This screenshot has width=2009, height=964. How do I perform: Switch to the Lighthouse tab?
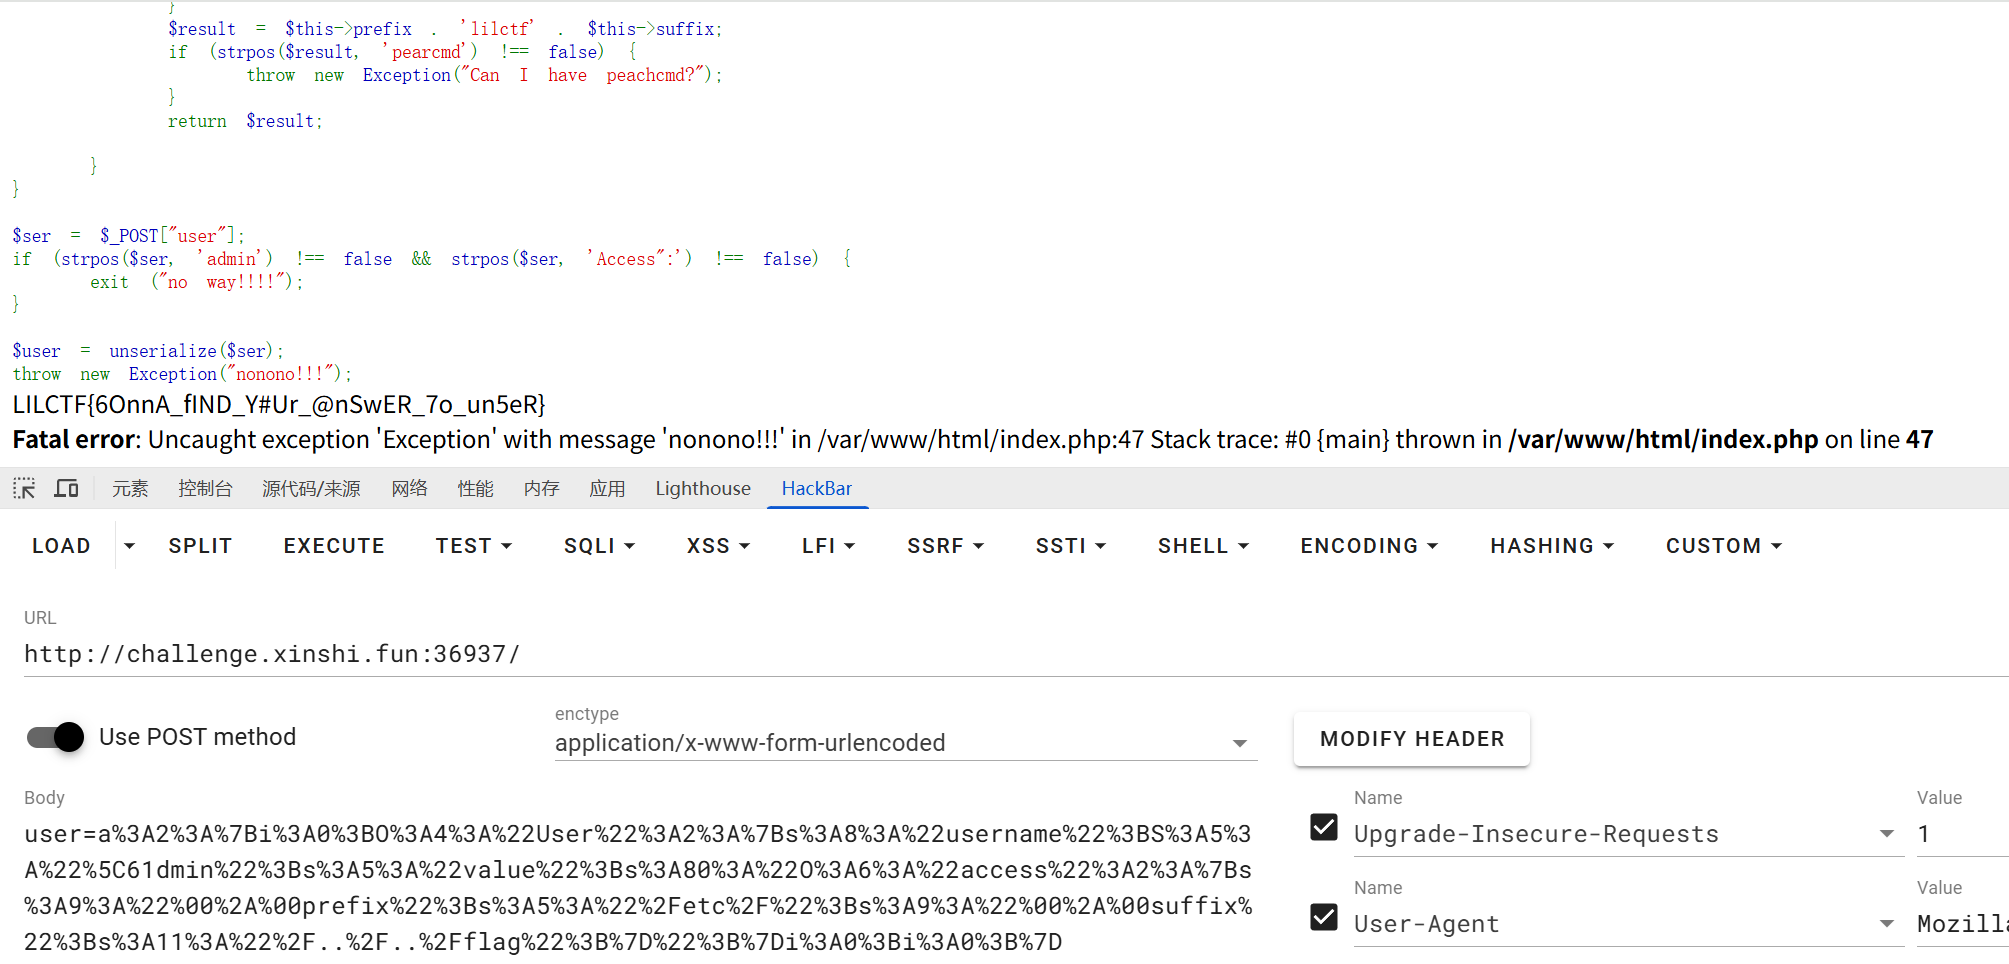tap(702, 489)
